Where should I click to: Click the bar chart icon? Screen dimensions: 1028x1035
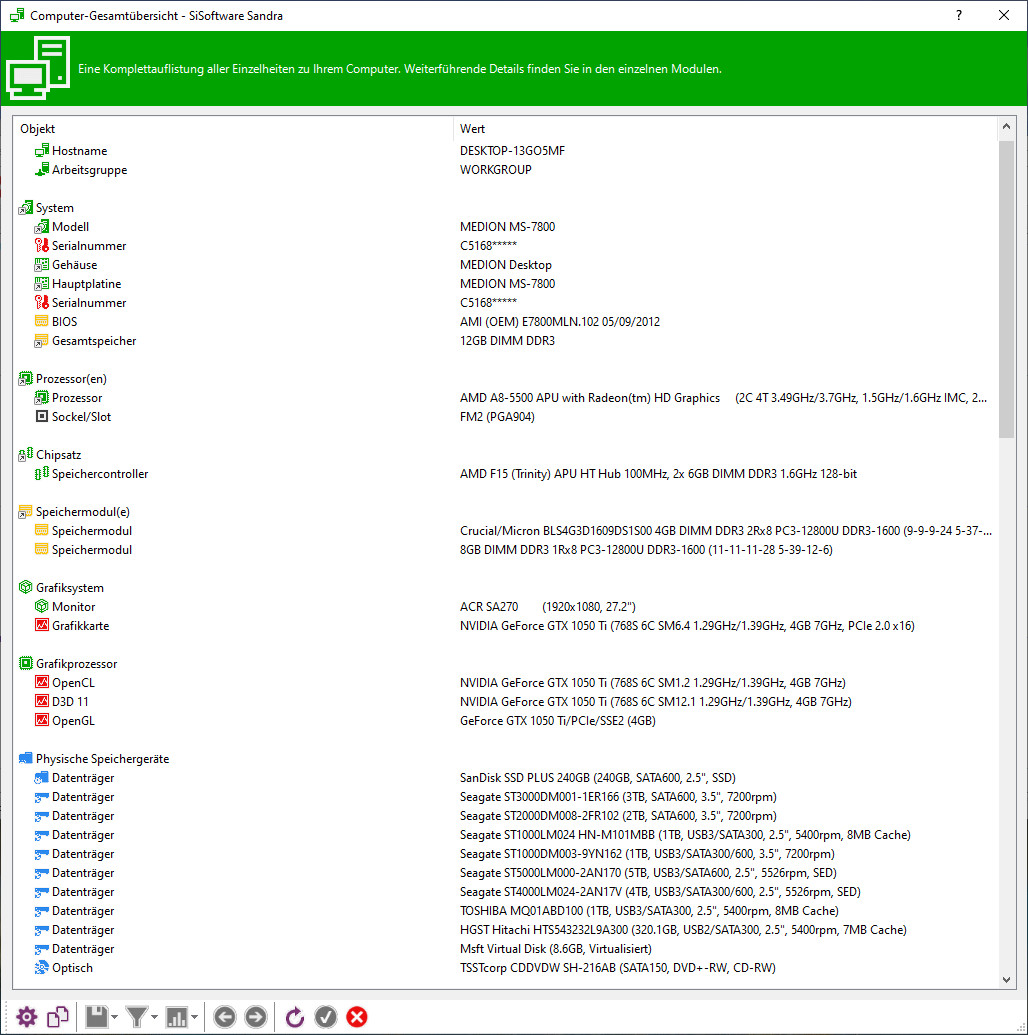pos(177,1017)
